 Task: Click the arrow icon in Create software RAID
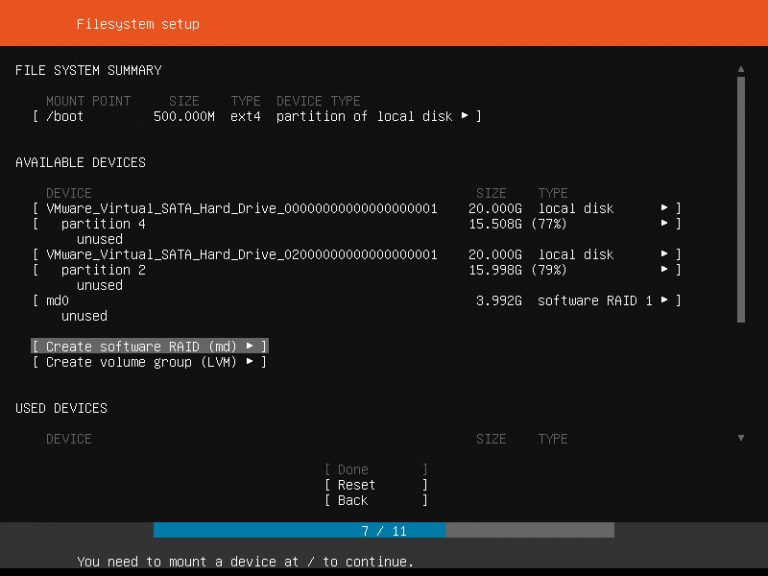coord(250,346)
